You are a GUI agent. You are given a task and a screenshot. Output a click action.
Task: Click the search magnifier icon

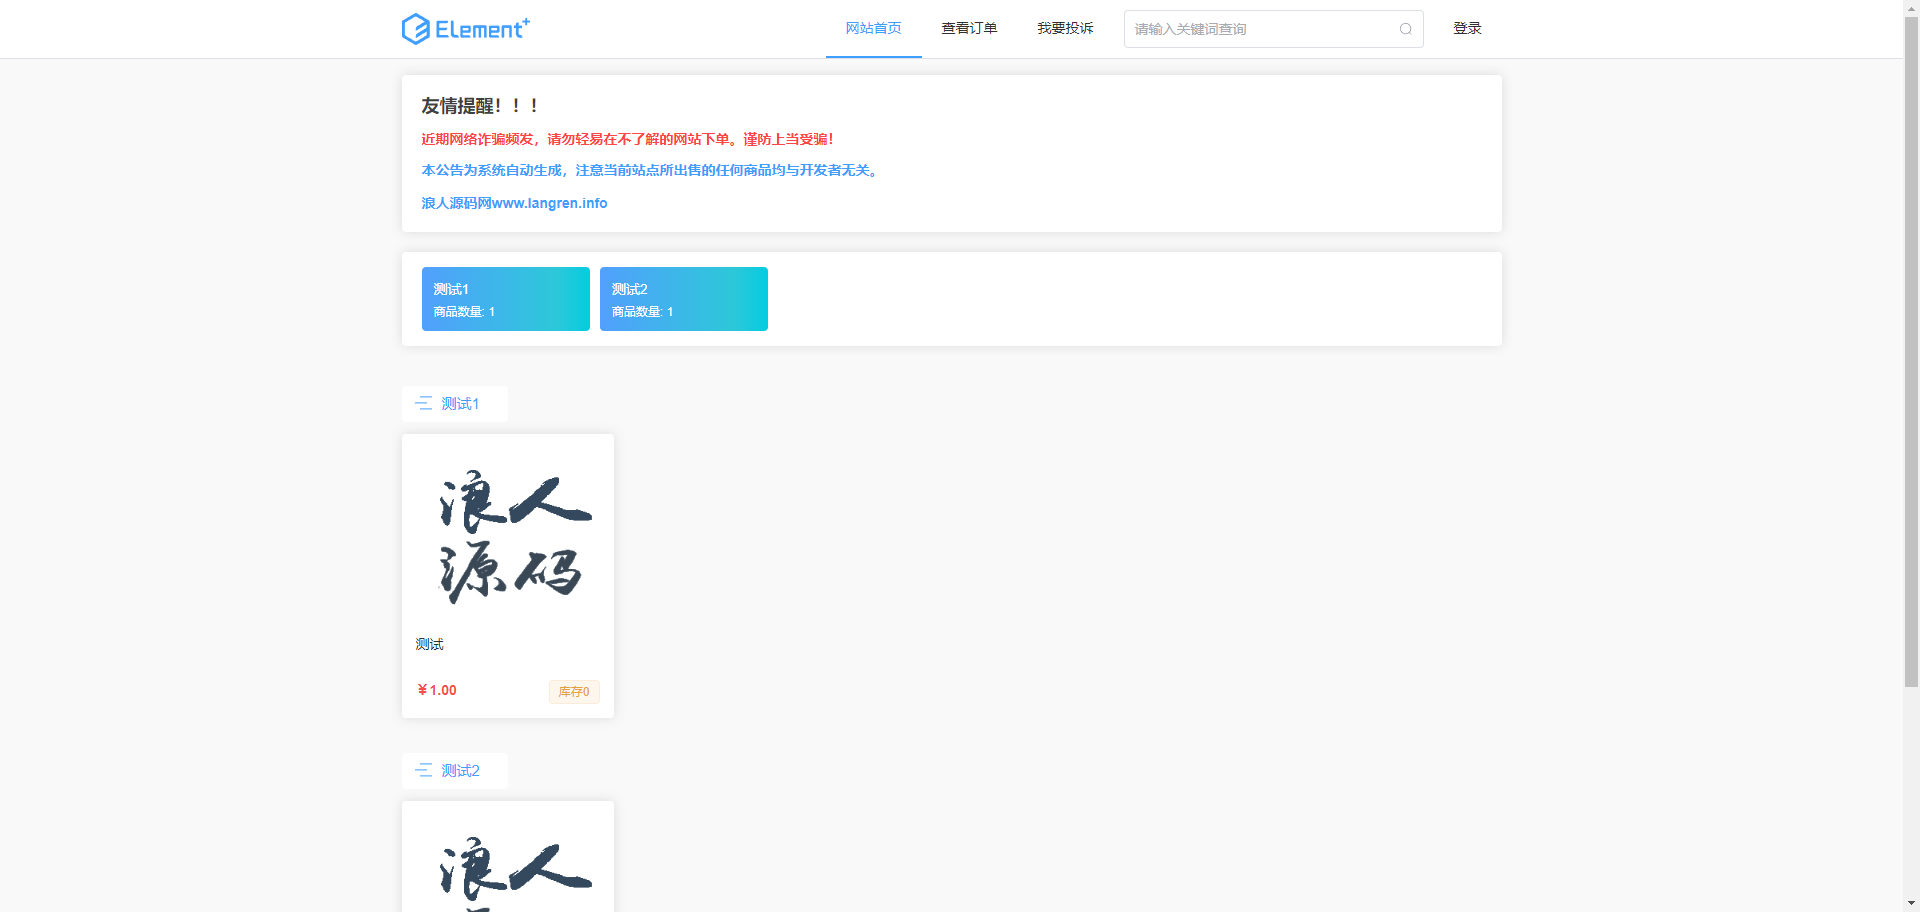pos(1405,29)
